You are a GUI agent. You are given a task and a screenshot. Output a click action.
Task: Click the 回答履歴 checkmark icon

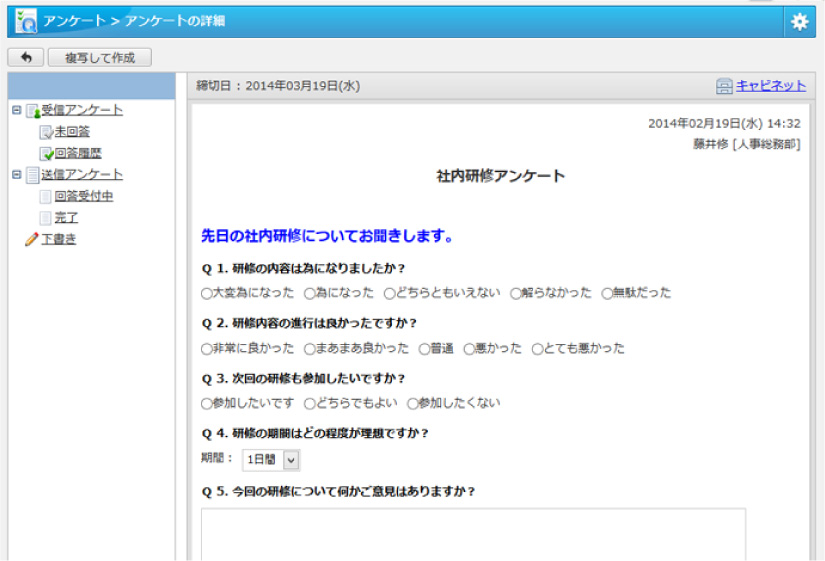coord(46,154)
